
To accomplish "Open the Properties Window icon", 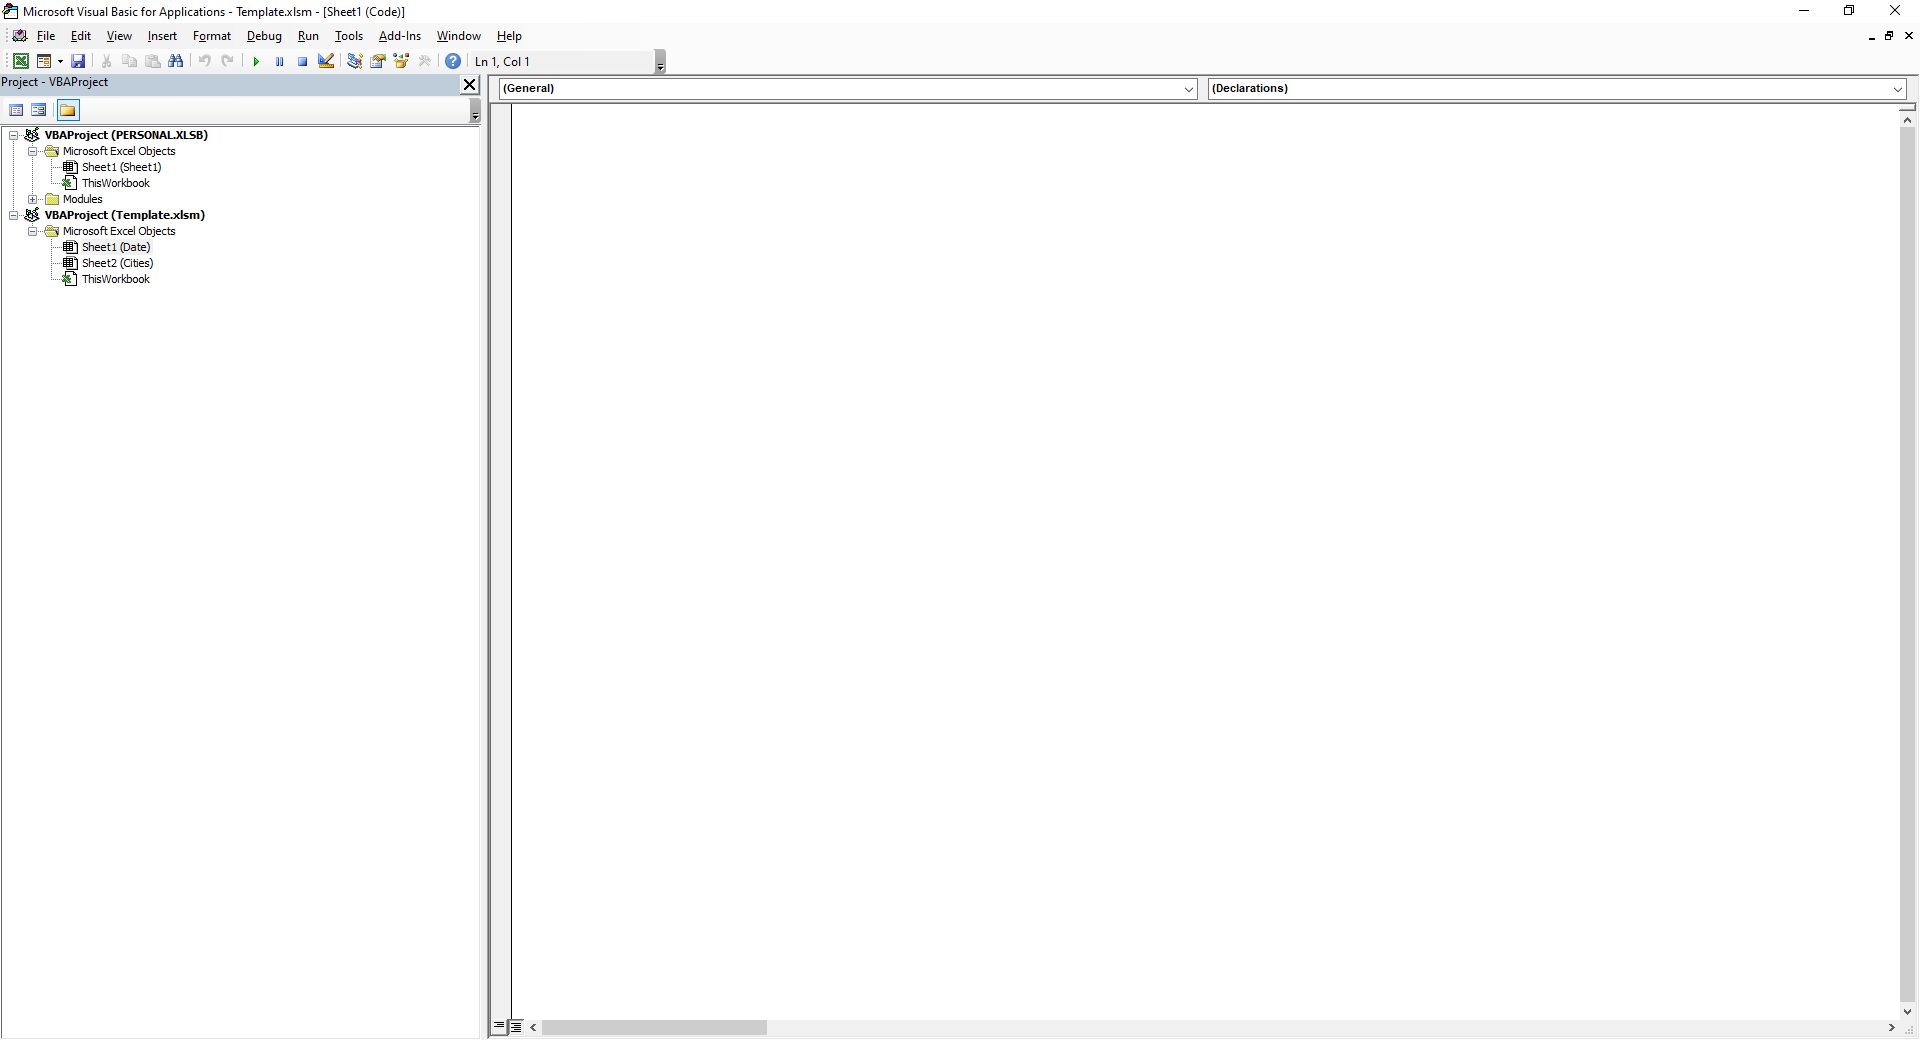I will click(378, 61).
